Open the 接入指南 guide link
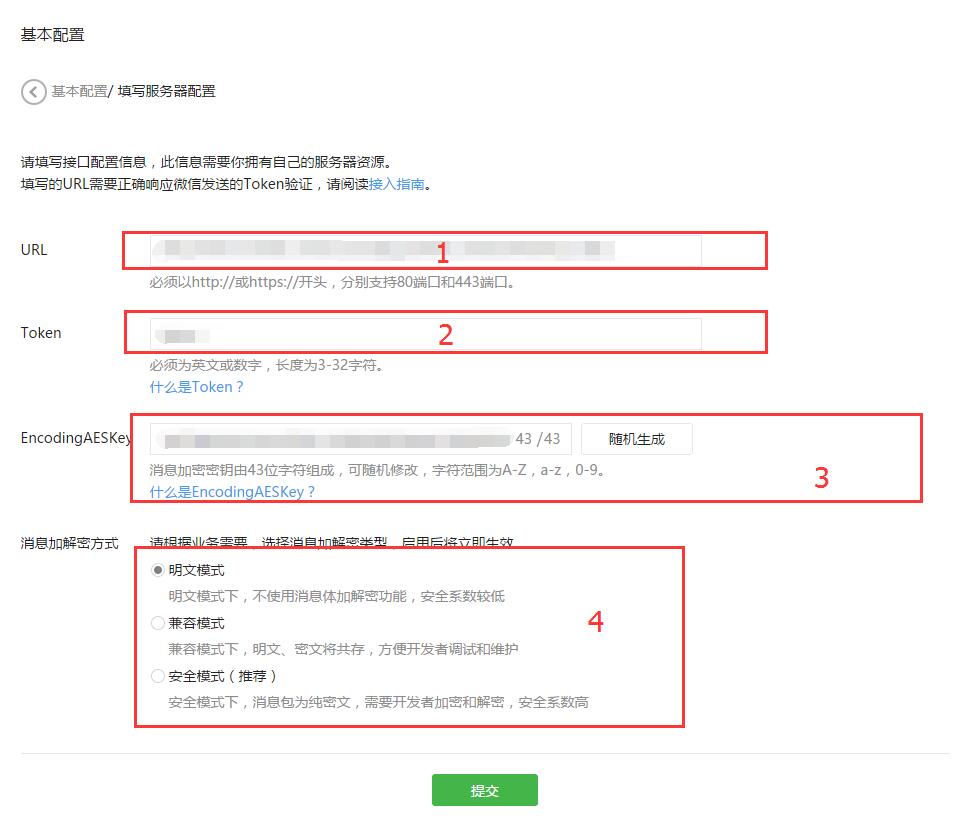 (397, 184)
